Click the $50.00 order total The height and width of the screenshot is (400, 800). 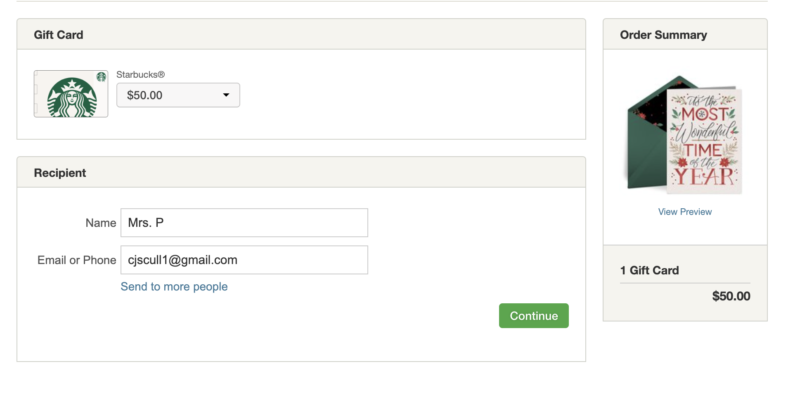coord(731,296)
